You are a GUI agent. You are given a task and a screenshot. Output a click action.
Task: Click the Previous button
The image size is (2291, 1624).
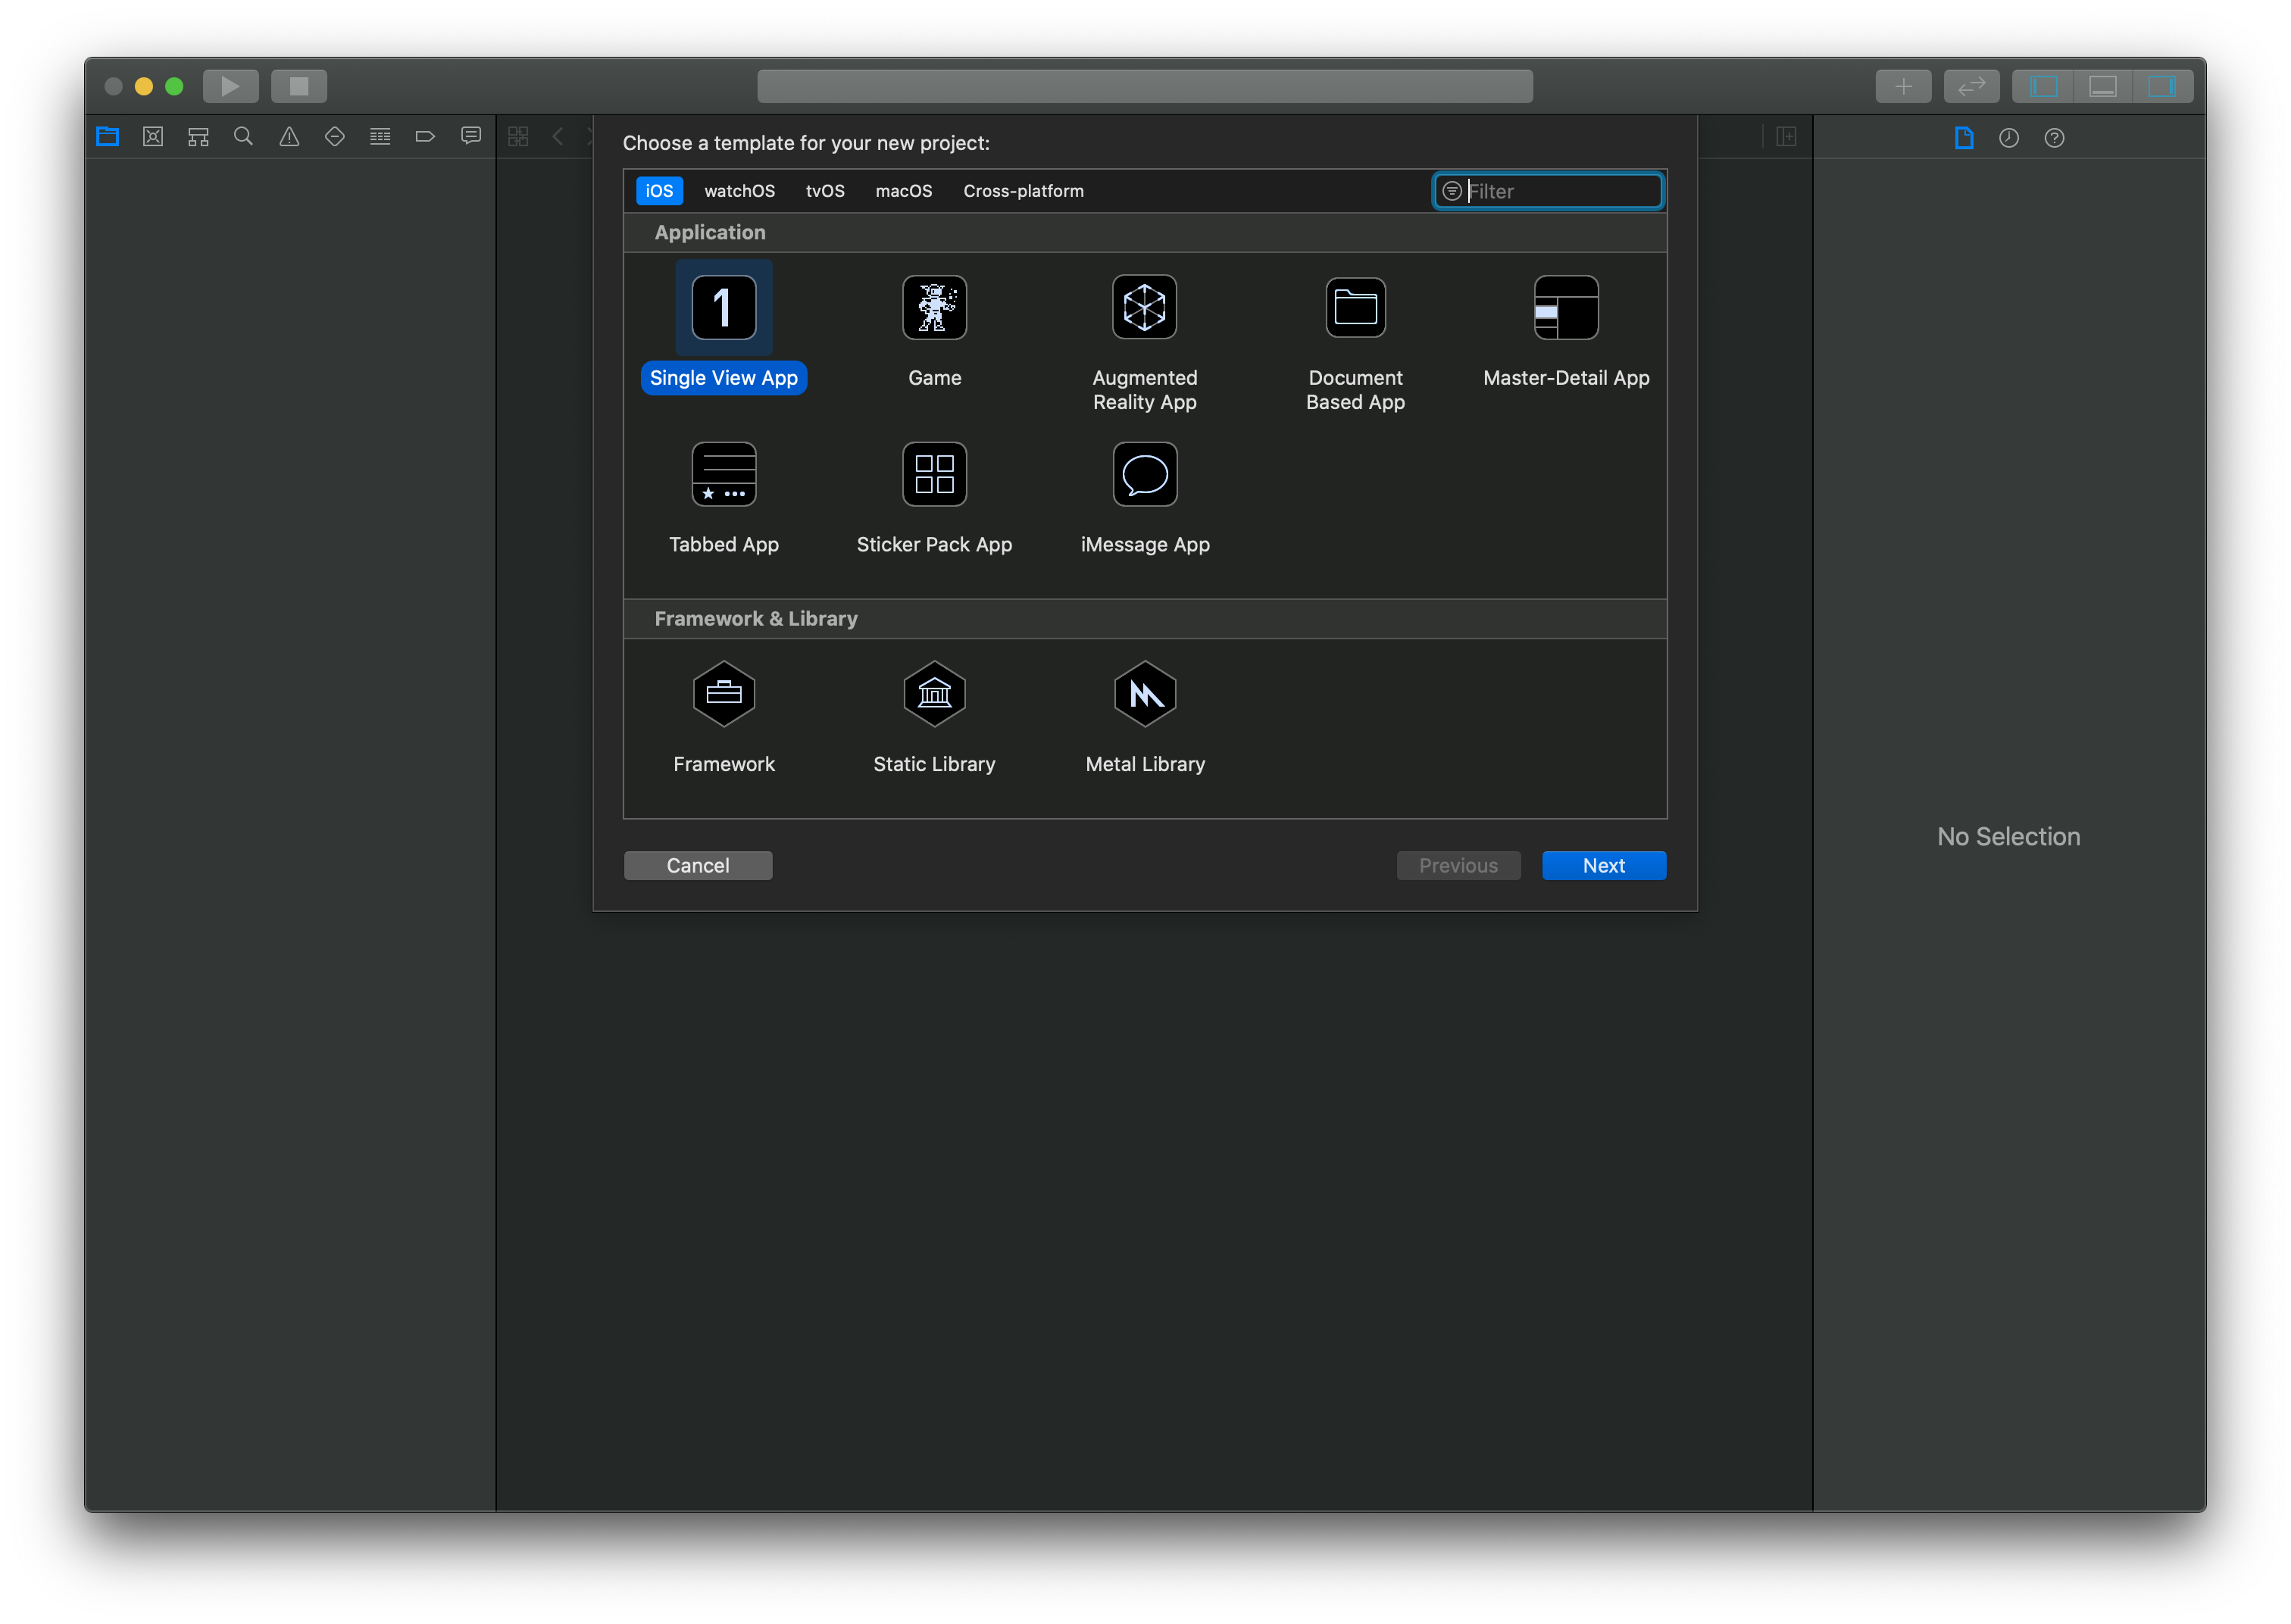pos(1459,865)
